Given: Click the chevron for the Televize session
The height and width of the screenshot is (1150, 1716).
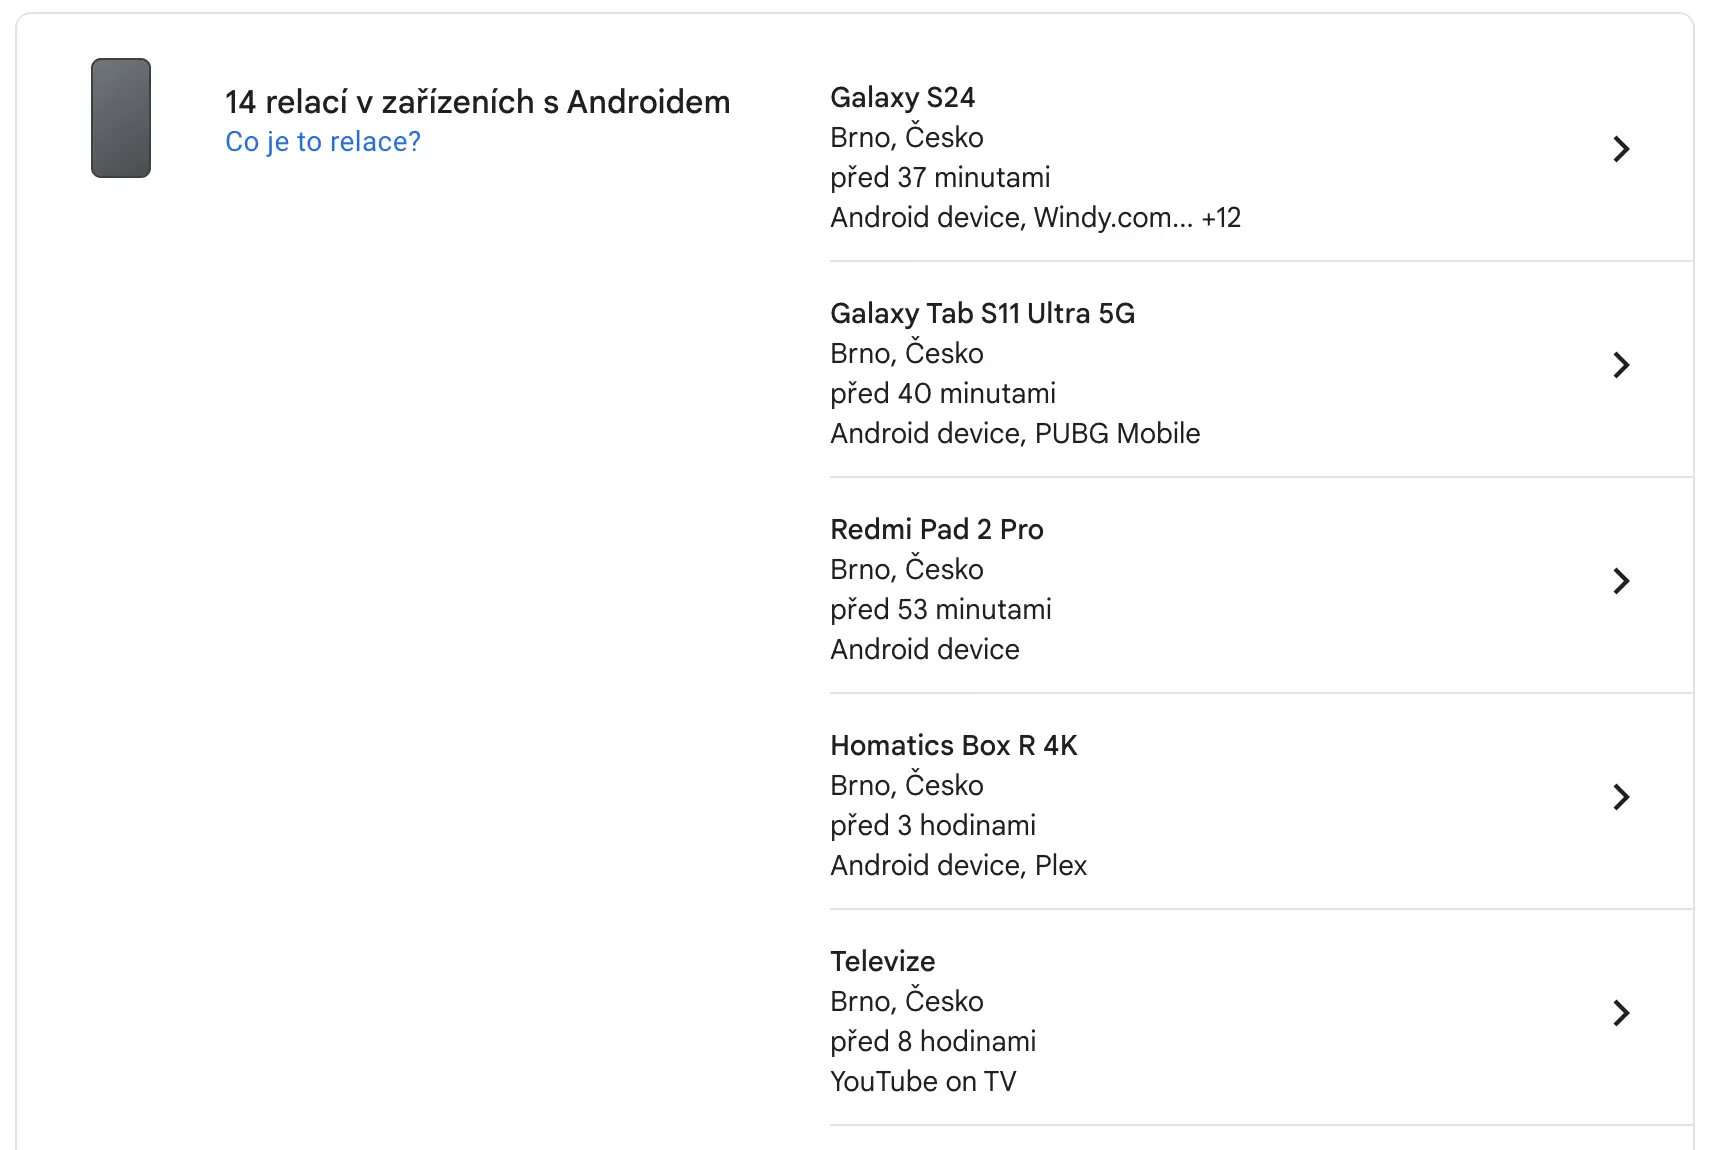Looking at the screenshot, I should click(1621, 1013).
